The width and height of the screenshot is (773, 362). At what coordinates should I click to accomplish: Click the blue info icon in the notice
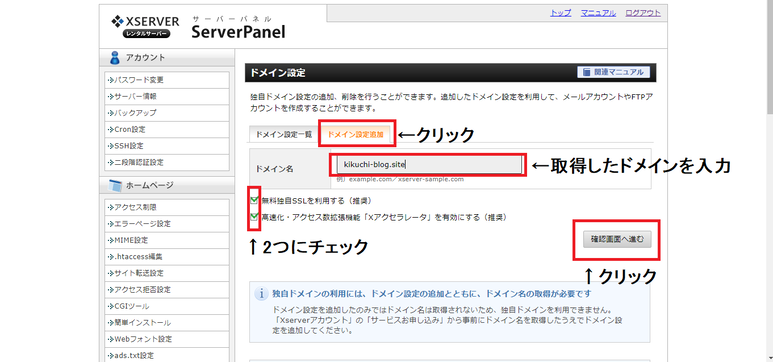tap(261, 294)
